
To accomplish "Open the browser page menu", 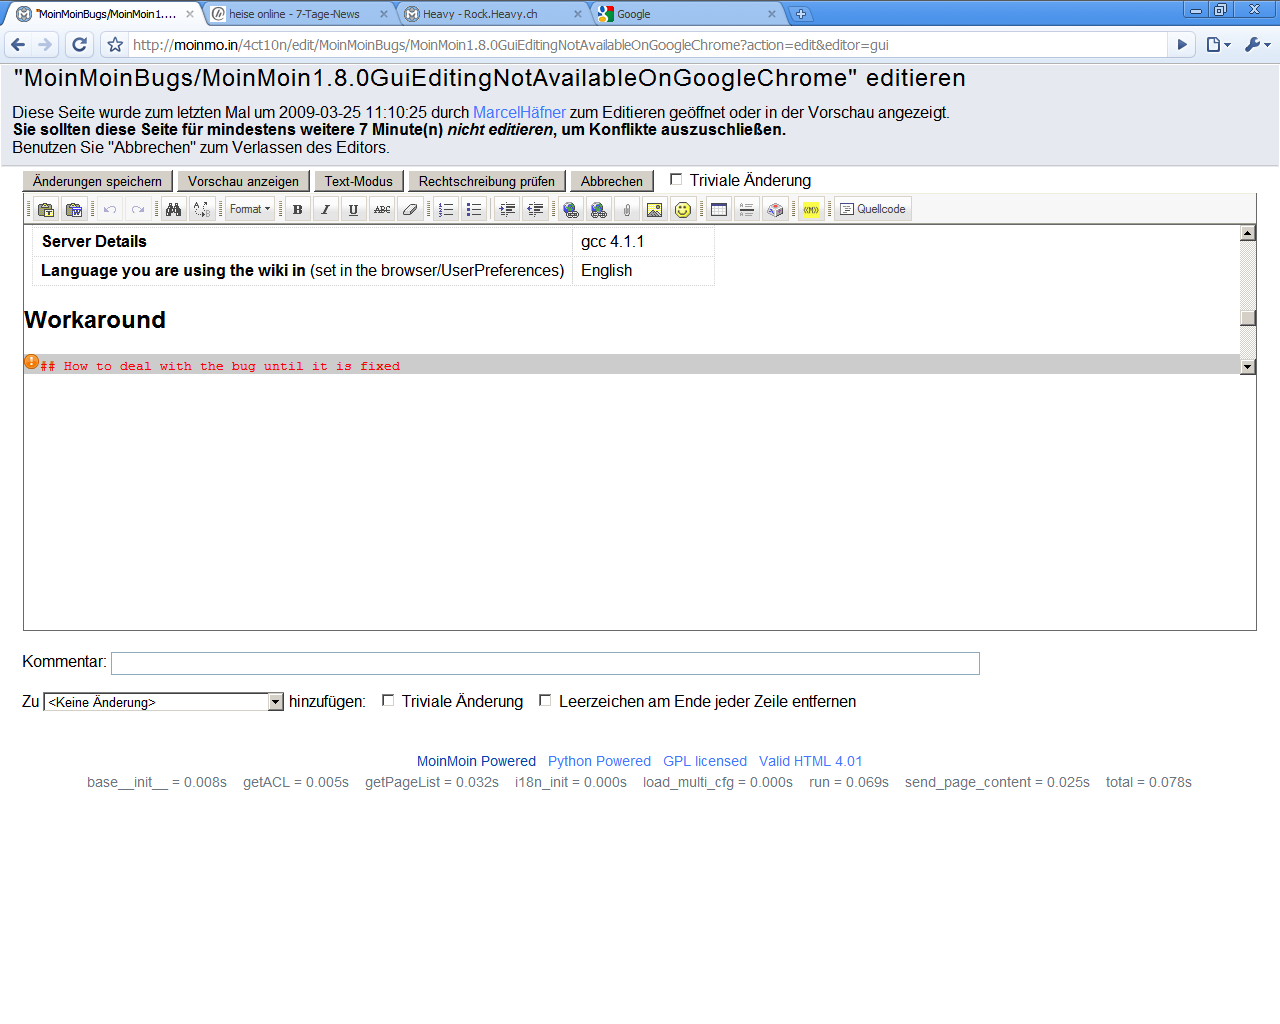I will 1218,44.
